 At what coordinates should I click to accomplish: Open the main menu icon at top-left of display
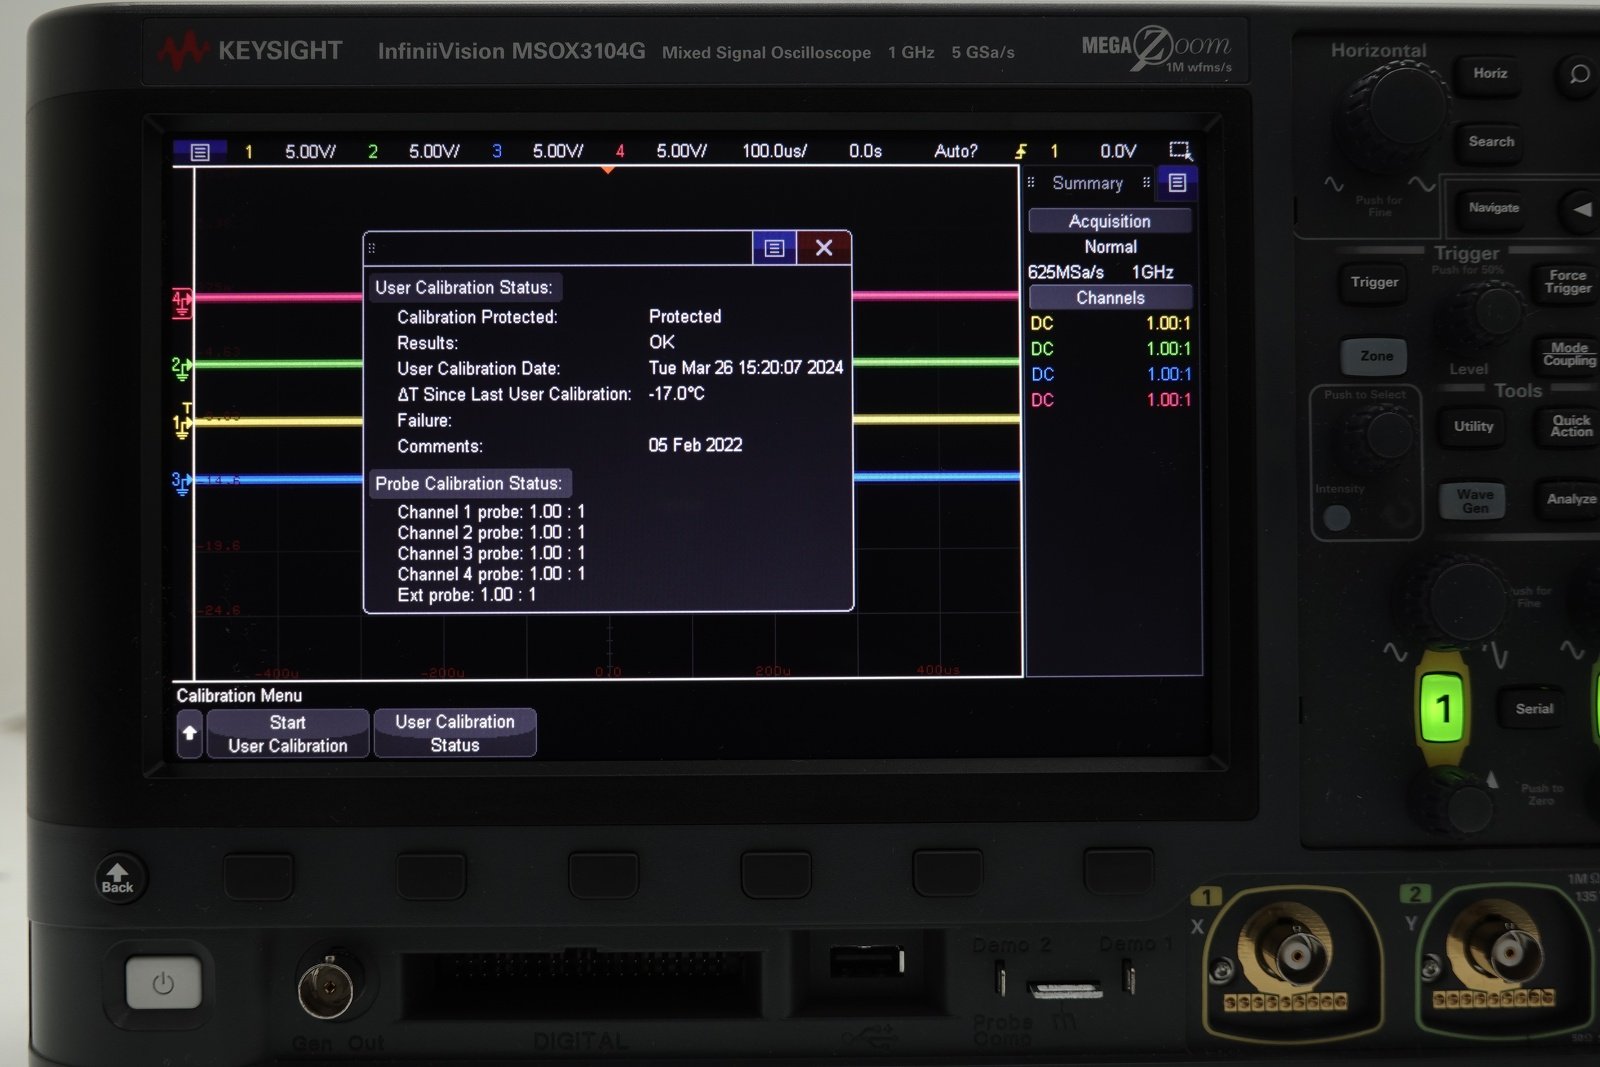200,152
